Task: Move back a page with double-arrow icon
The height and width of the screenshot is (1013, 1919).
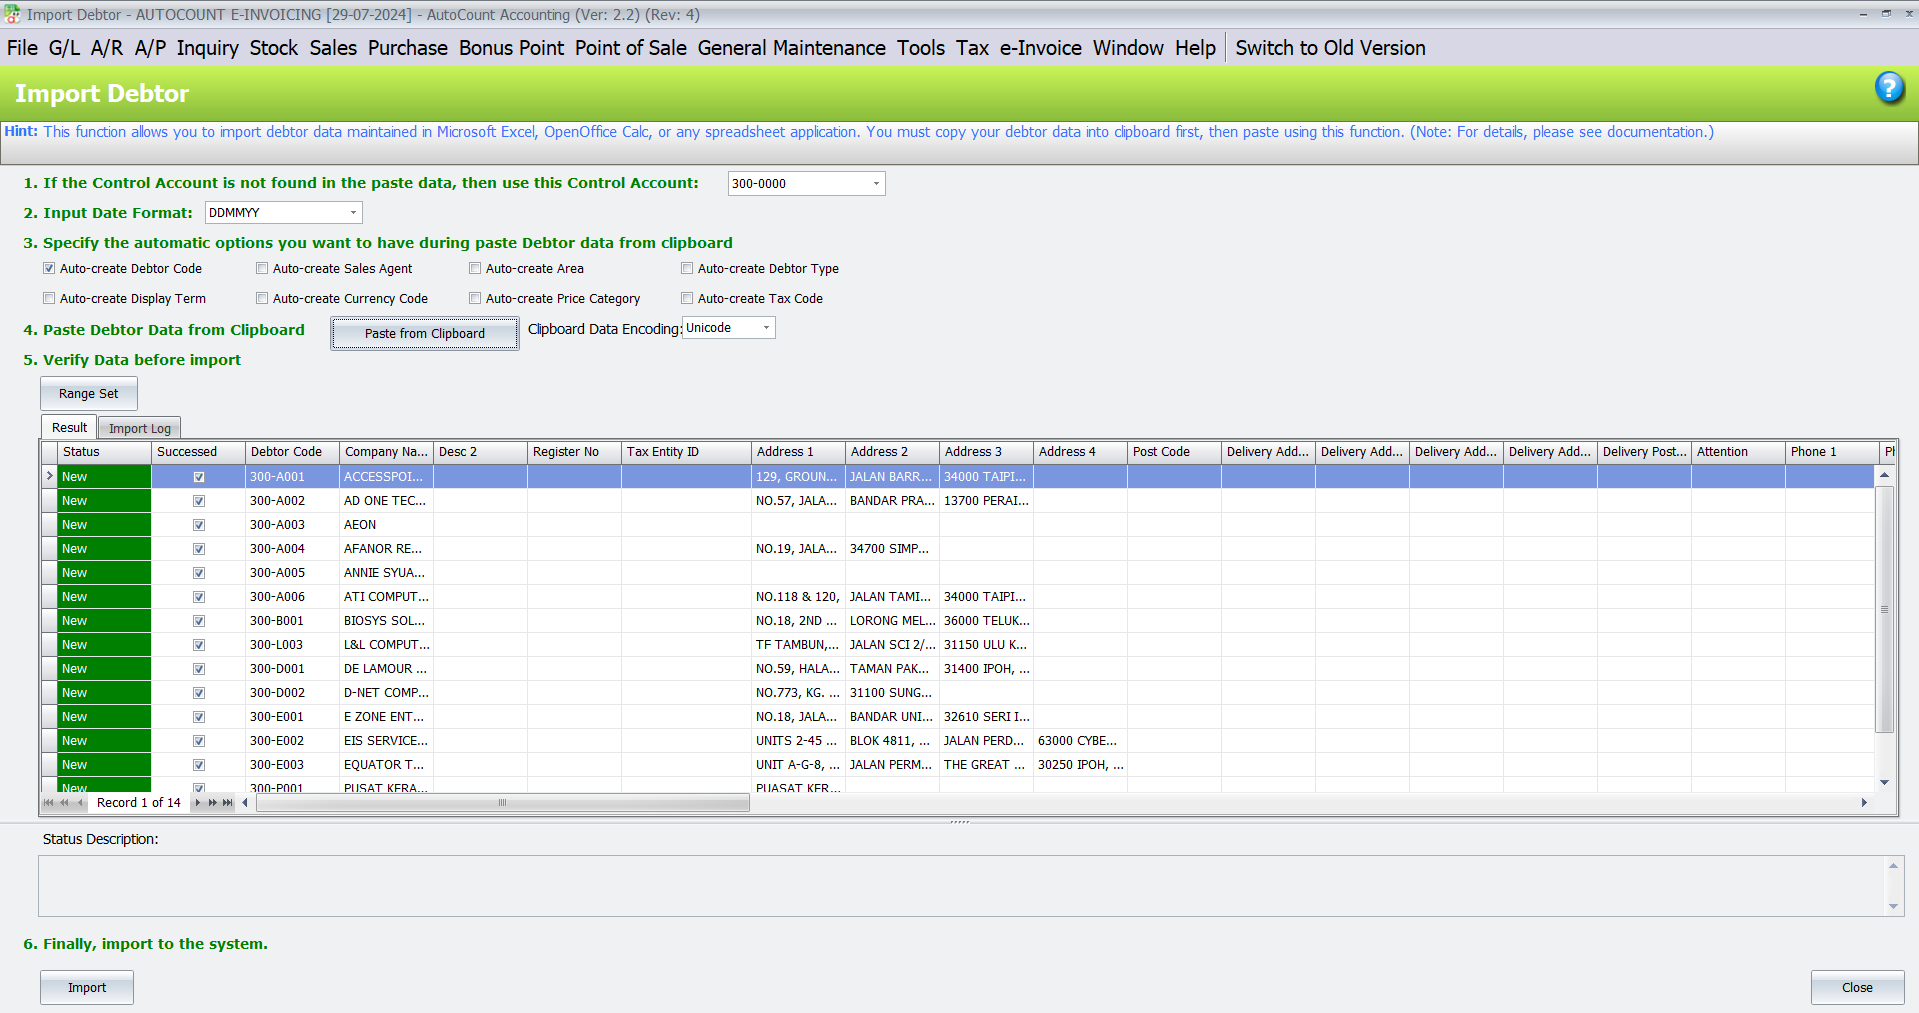Action: pos(62,802)
